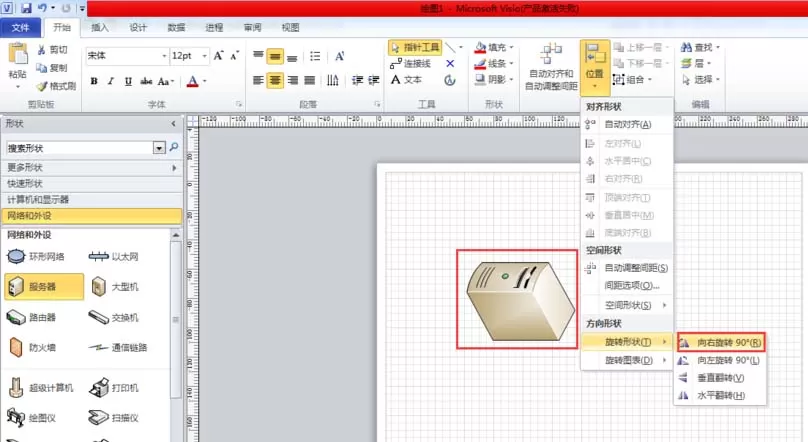Switch to the Insert 插入 tab
This screenshot has height=442, width=808.
100,27
